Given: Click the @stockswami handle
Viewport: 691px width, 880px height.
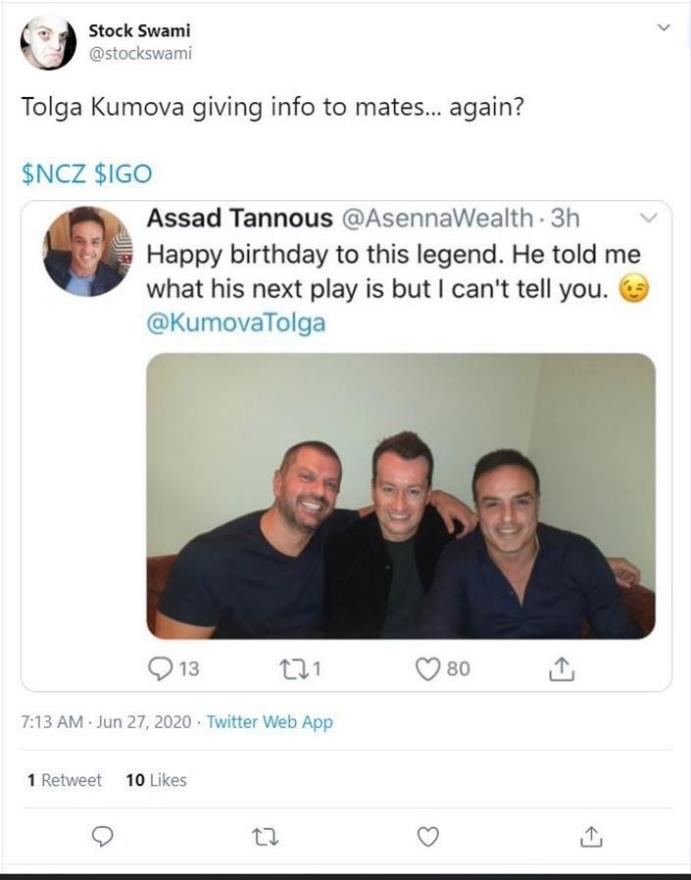Looking at the screenshot, I should pos(140,53).
